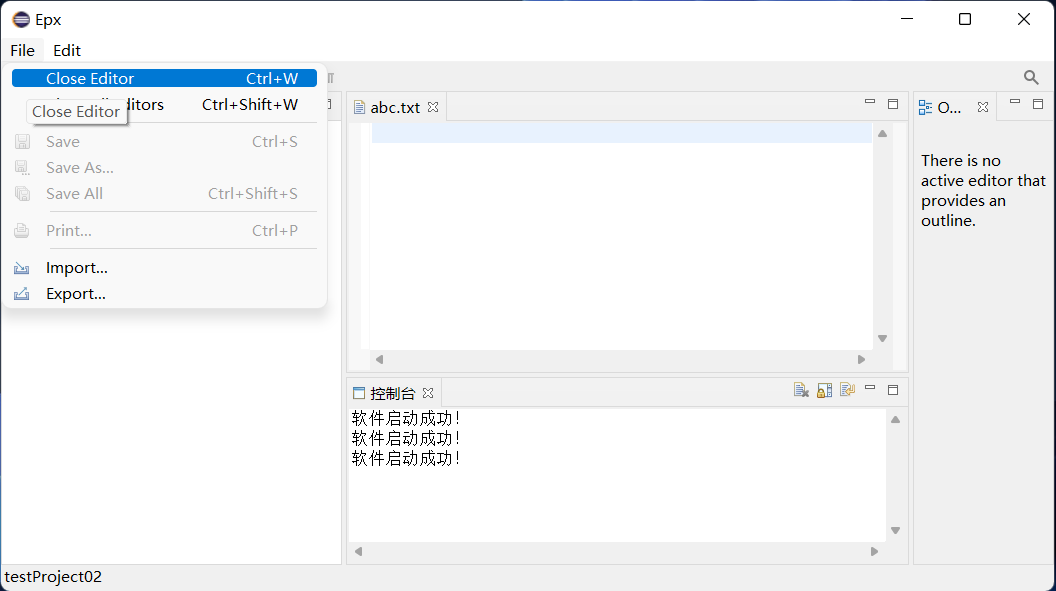Viewport: 1056px width, 591px height.
Task: Close the abc.txt editor tab
Action: (433, 107)
